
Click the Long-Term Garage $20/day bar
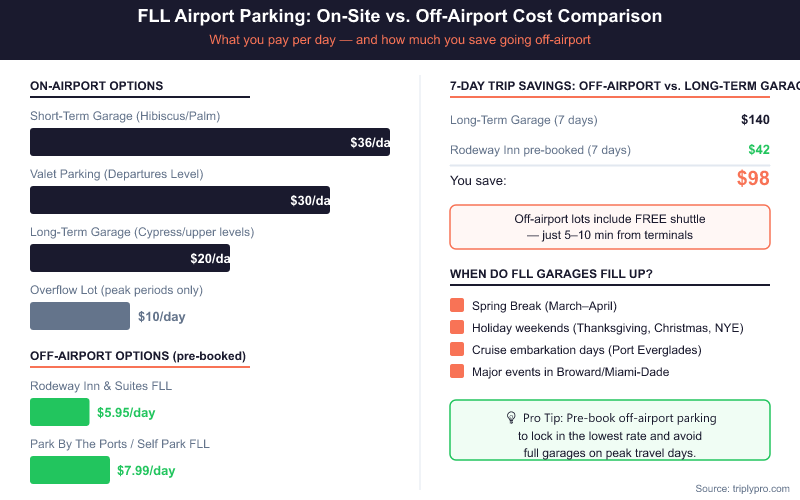[x=130, y=258]
